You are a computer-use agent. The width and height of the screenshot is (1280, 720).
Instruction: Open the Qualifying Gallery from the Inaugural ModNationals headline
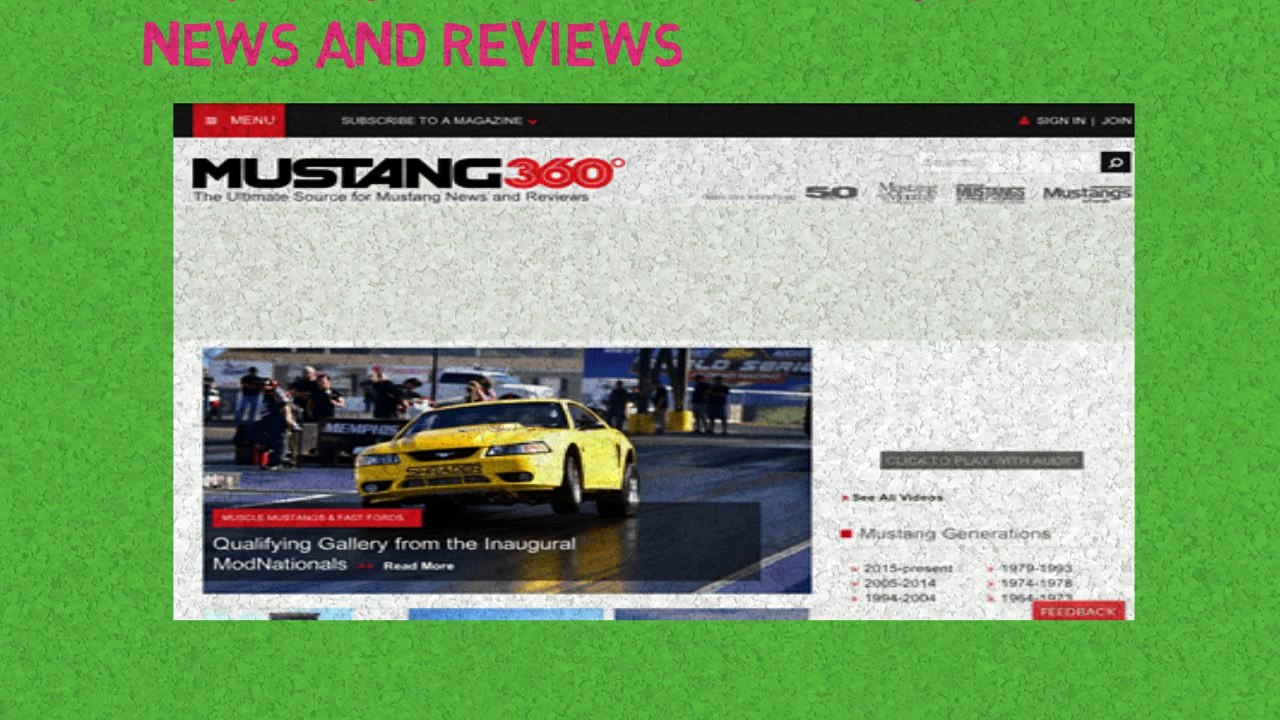point(394,554)
